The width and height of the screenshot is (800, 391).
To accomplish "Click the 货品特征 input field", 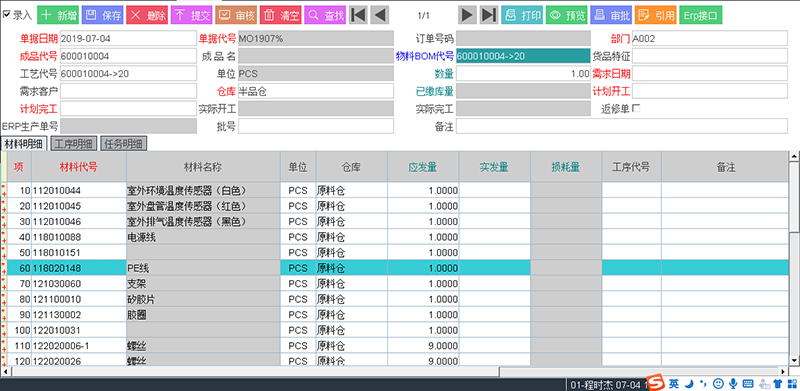I will pos(710,56).
